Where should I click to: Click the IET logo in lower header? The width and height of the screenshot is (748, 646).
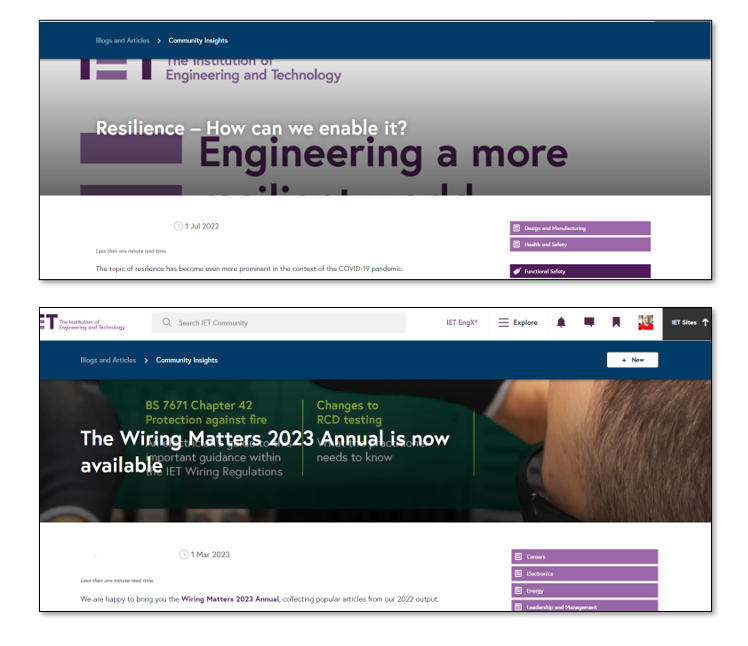point(83,323)
